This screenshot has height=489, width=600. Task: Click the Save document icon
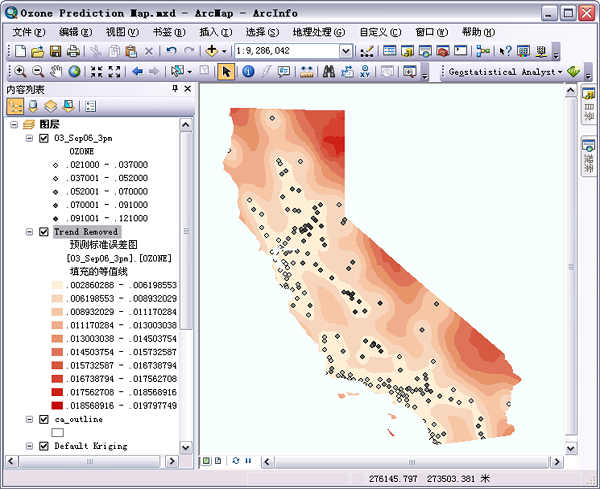[x=56, y=50]
